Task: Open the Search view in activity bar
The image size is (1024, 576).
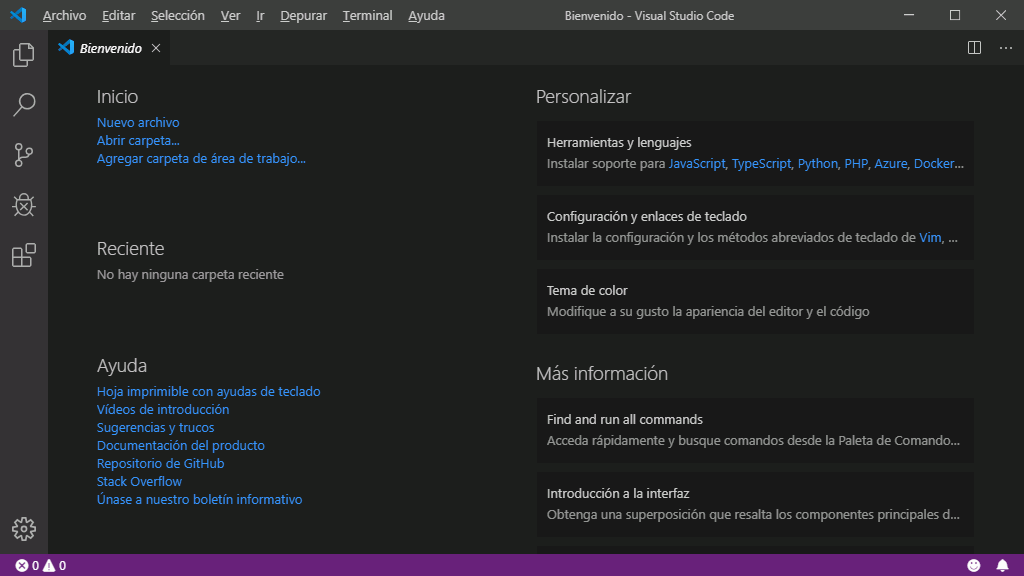Action: click(24, 104)
